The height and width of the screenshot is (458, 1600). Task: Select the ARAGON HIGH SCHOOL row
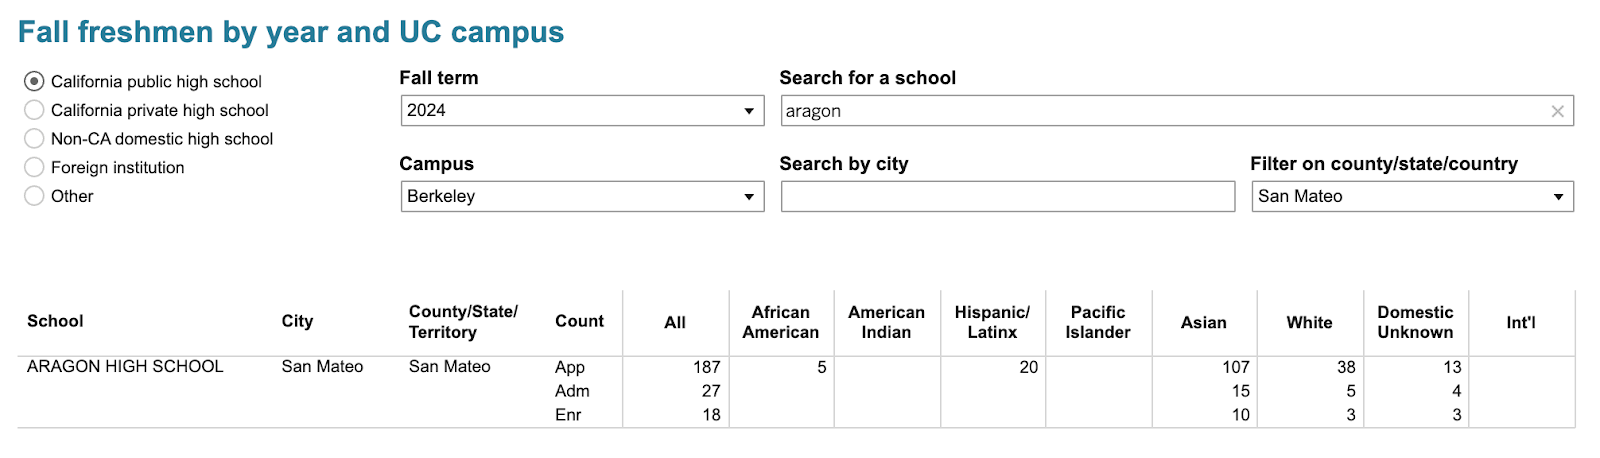click(125, 367)
